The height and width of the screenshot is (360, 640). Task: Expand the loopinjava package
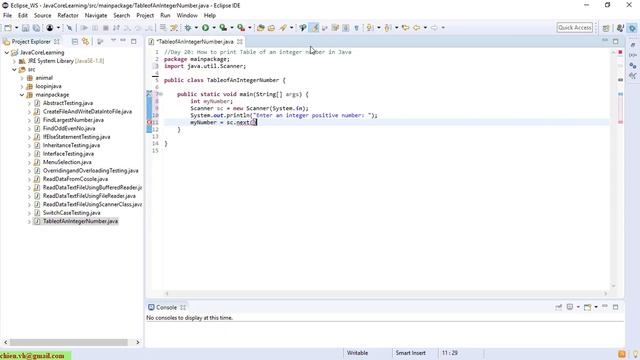click(x=22, y=87)
